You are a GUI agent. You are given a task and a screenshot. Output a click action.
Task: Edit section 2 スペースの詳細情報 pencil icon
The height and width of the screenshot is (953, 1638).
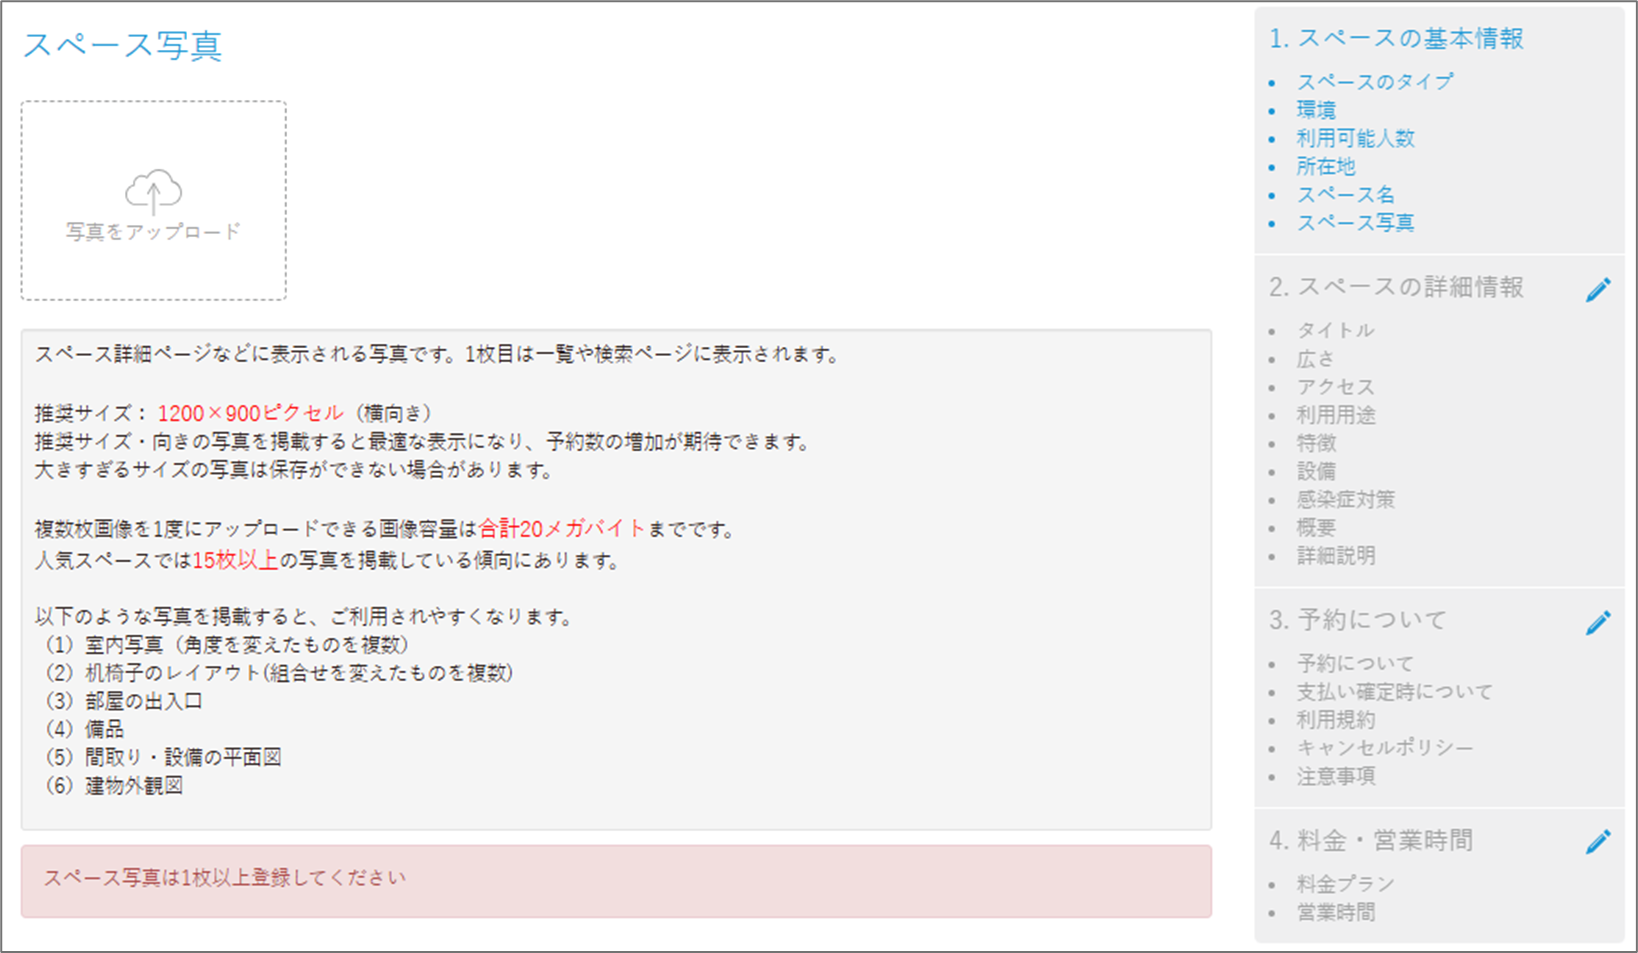tap(1598, 290)
